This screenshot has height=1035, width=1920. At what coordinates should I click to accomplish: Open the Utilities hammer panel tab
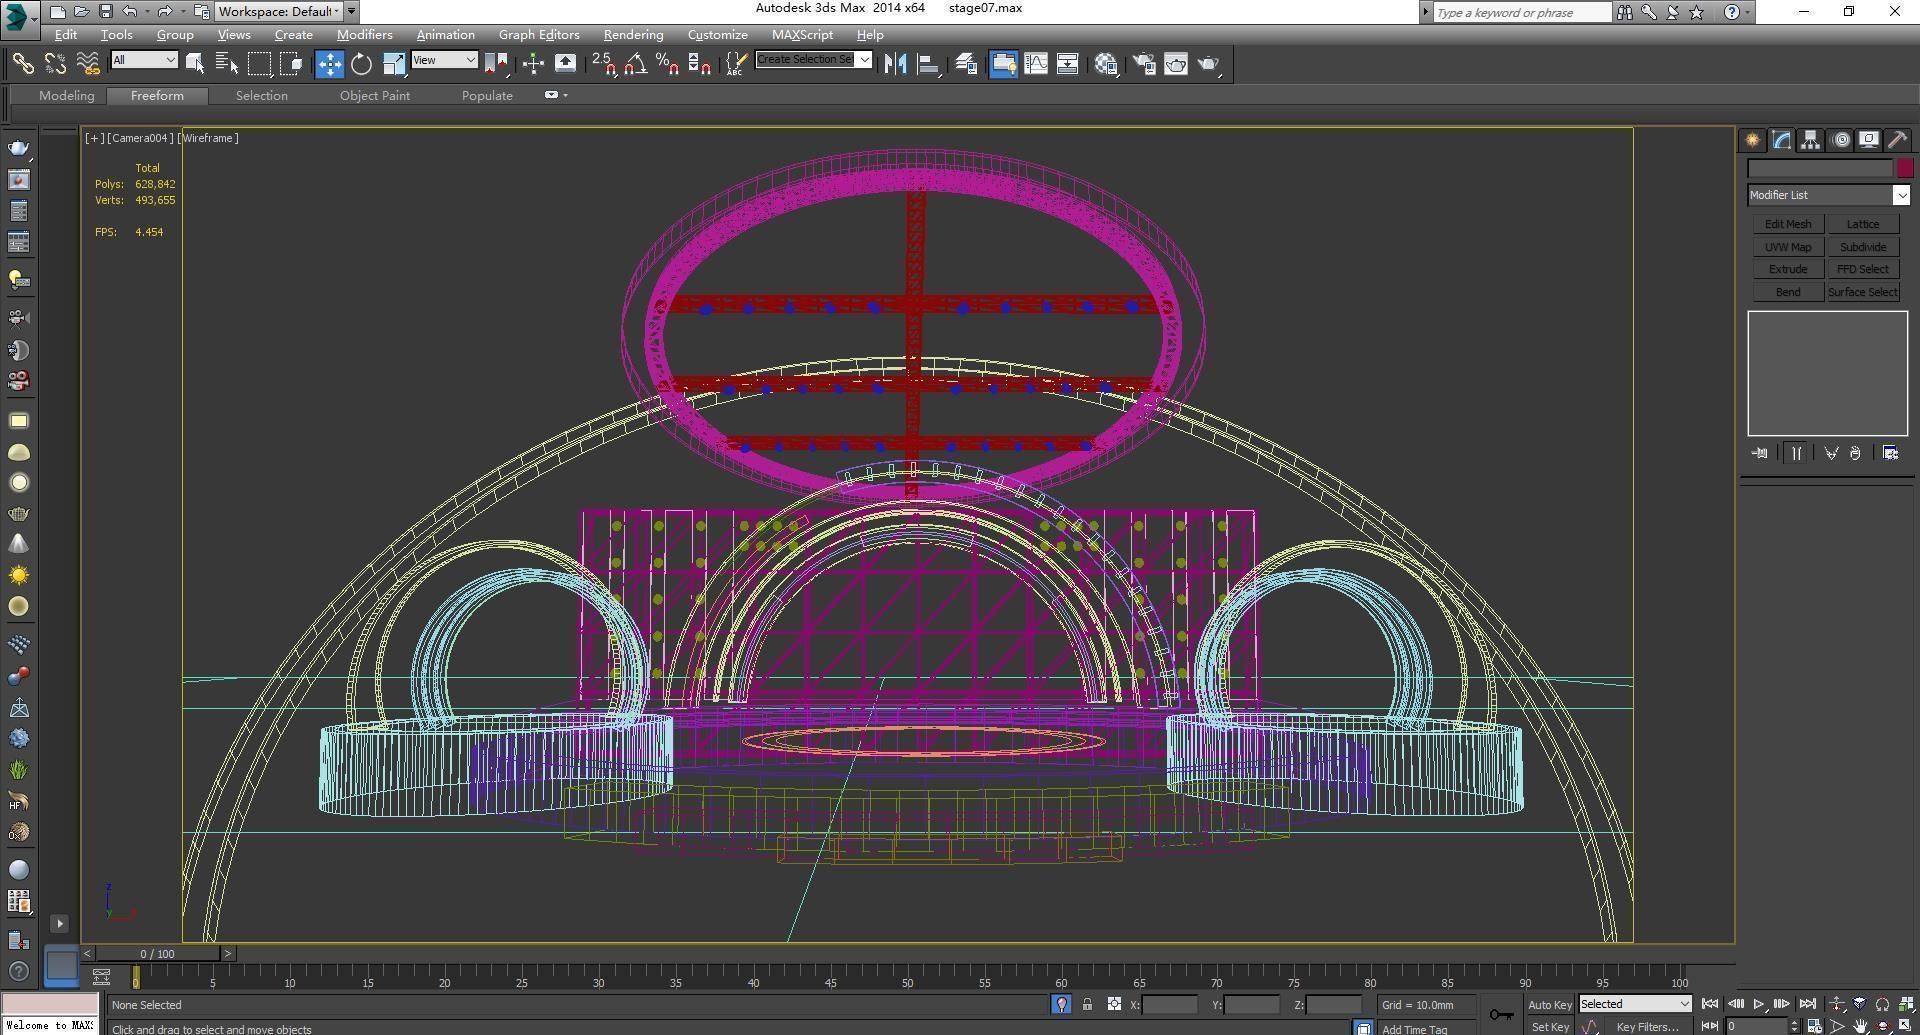pyautogui.click(x=1897, y=140)
